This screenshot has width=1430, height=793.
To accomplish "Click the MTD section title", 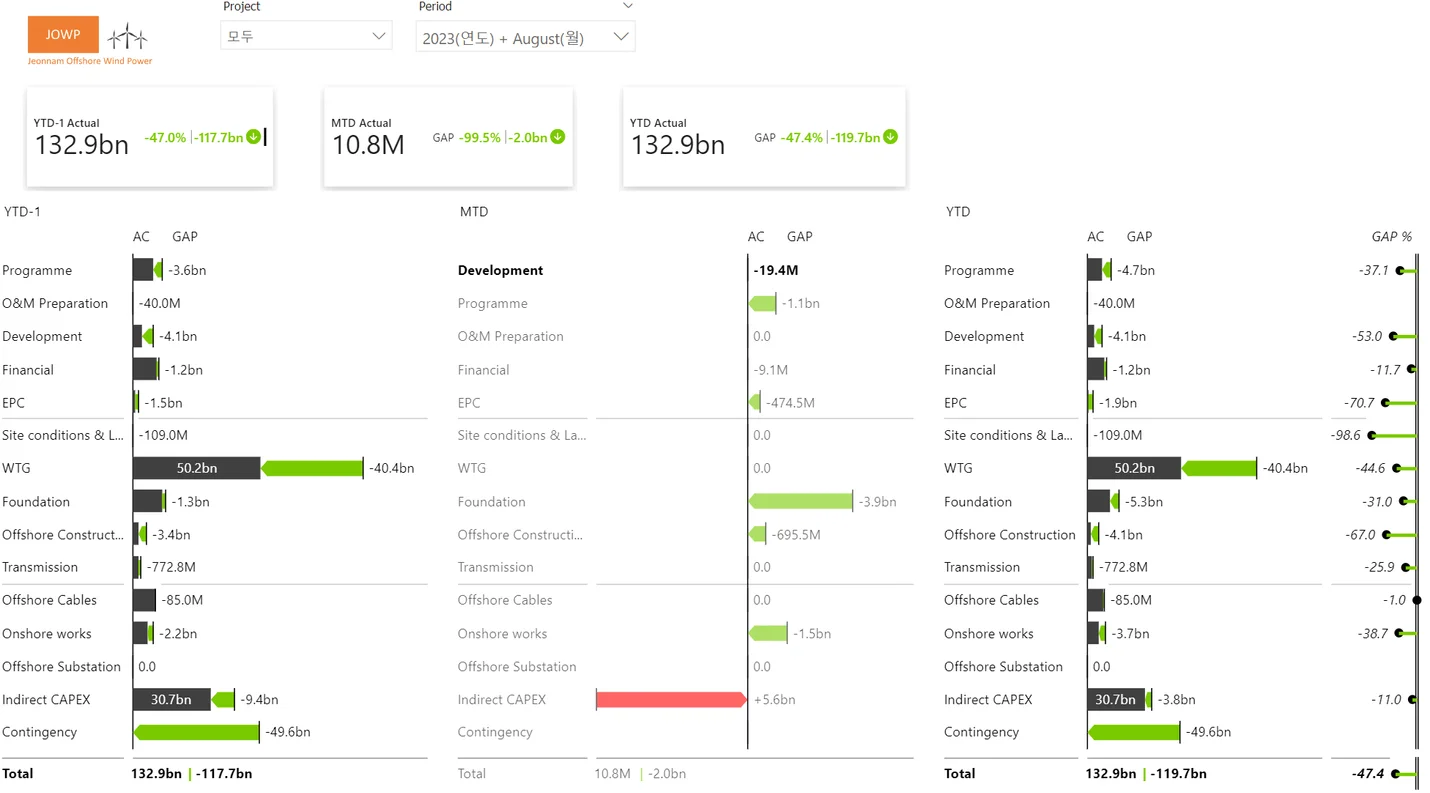I will (x=474, y=212).
